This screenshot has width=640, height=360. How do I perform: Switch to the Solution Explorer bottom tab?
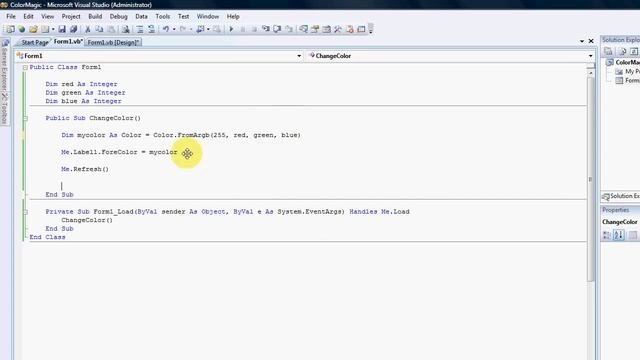coord(621,196)
